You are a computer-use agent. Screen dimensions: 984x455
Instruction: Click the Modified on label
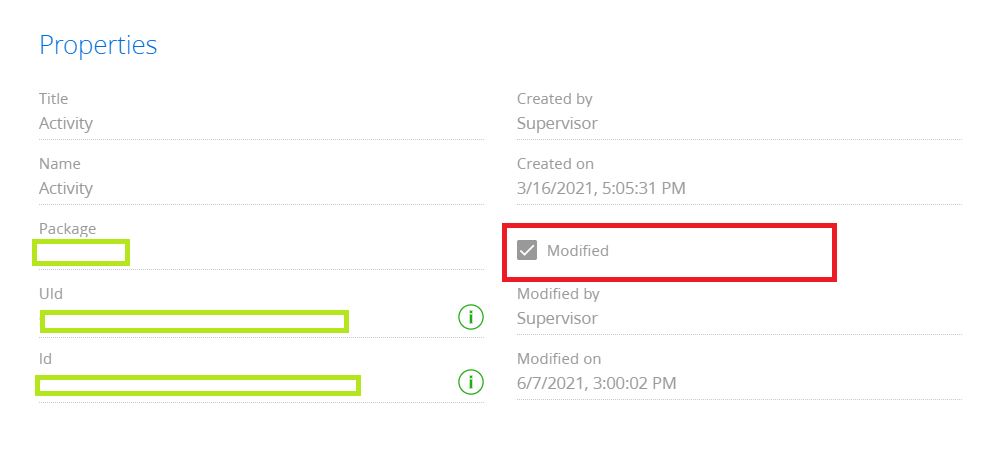(x=559, y=359)
